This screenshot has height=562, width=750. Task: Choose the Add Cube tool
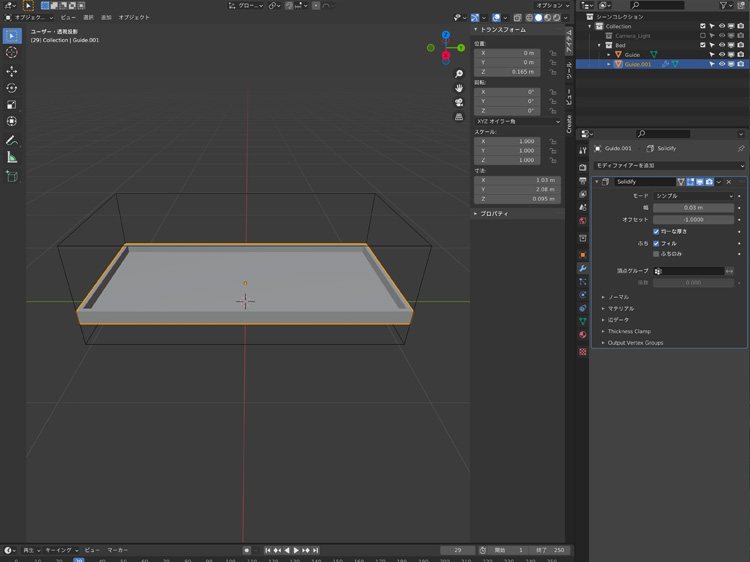(x=12, y=176)
